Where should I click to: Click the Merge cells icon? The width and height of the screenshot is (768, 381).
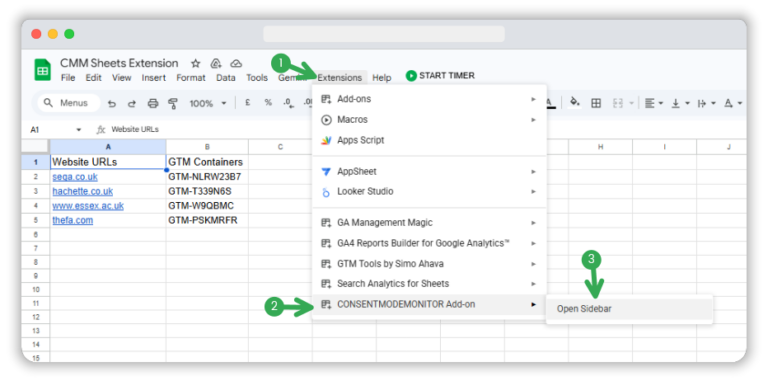point(618,103)
